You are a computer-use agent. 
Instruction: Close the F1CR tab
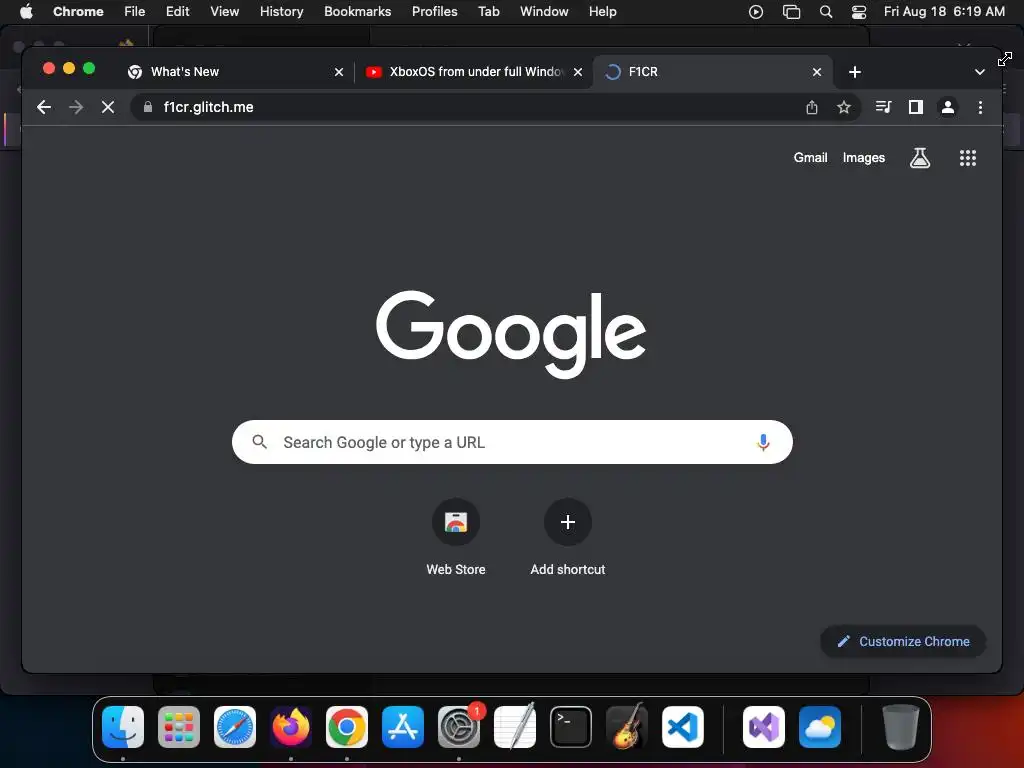click(x=816, y=72)
